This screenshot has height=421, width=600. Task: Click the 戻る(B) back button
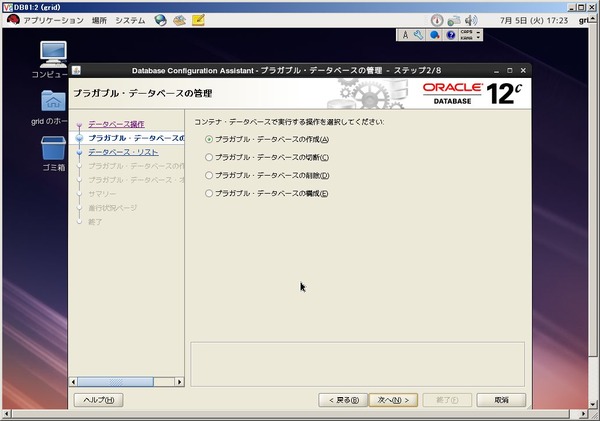point(343,400)
